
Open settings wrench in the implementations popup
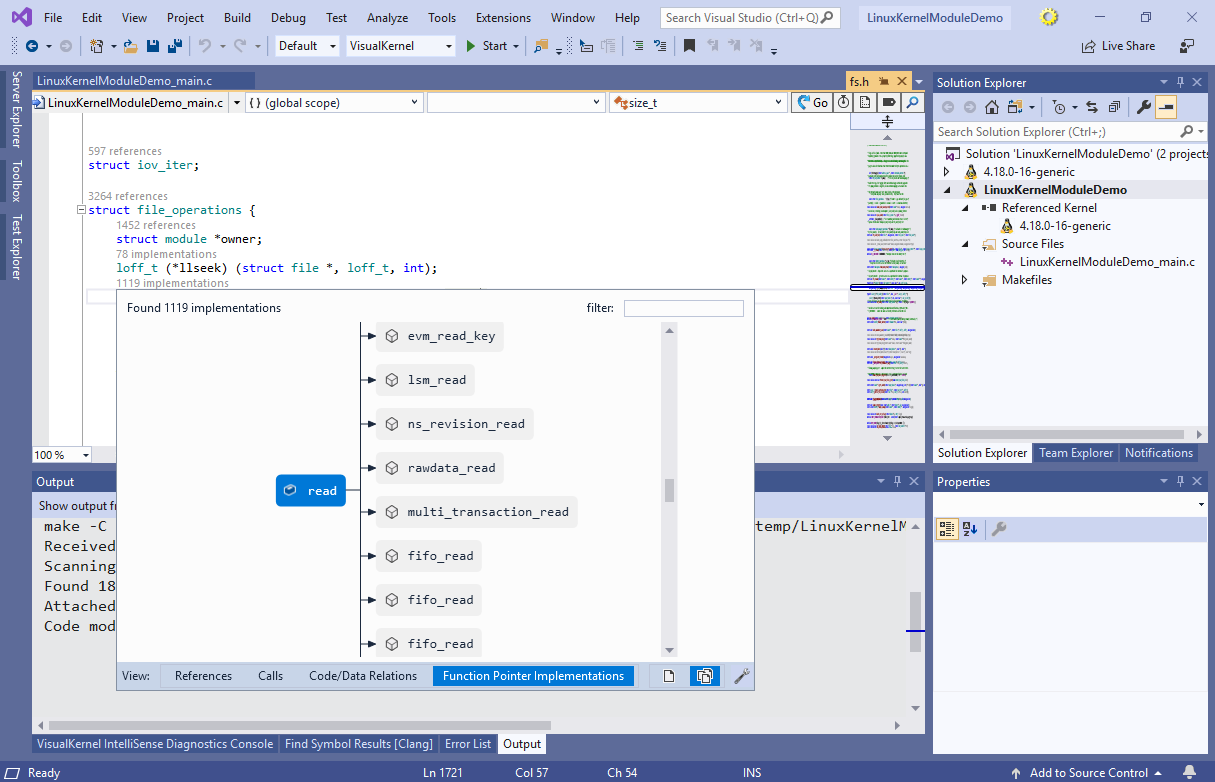[741, 676]
